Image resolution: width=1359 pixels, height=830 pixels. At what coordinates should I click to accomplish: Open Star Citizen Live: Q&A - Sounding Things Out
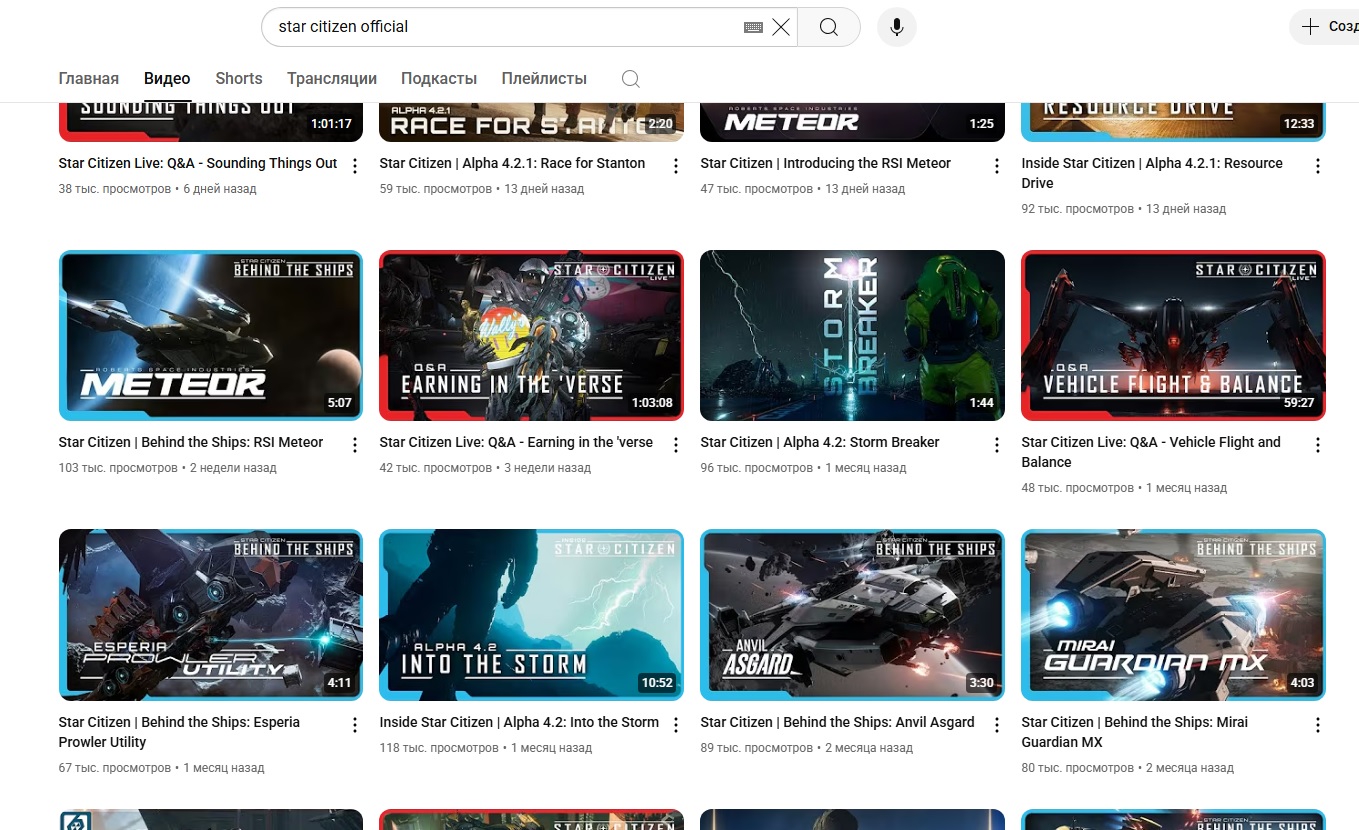[198, 163]
